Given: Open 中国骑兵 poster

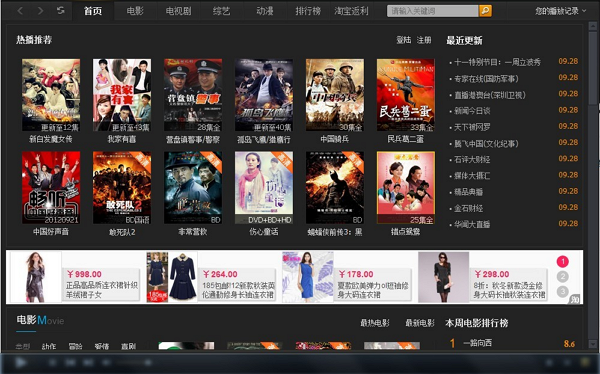Looking at the screenshot, I should (x=335, y=95).
